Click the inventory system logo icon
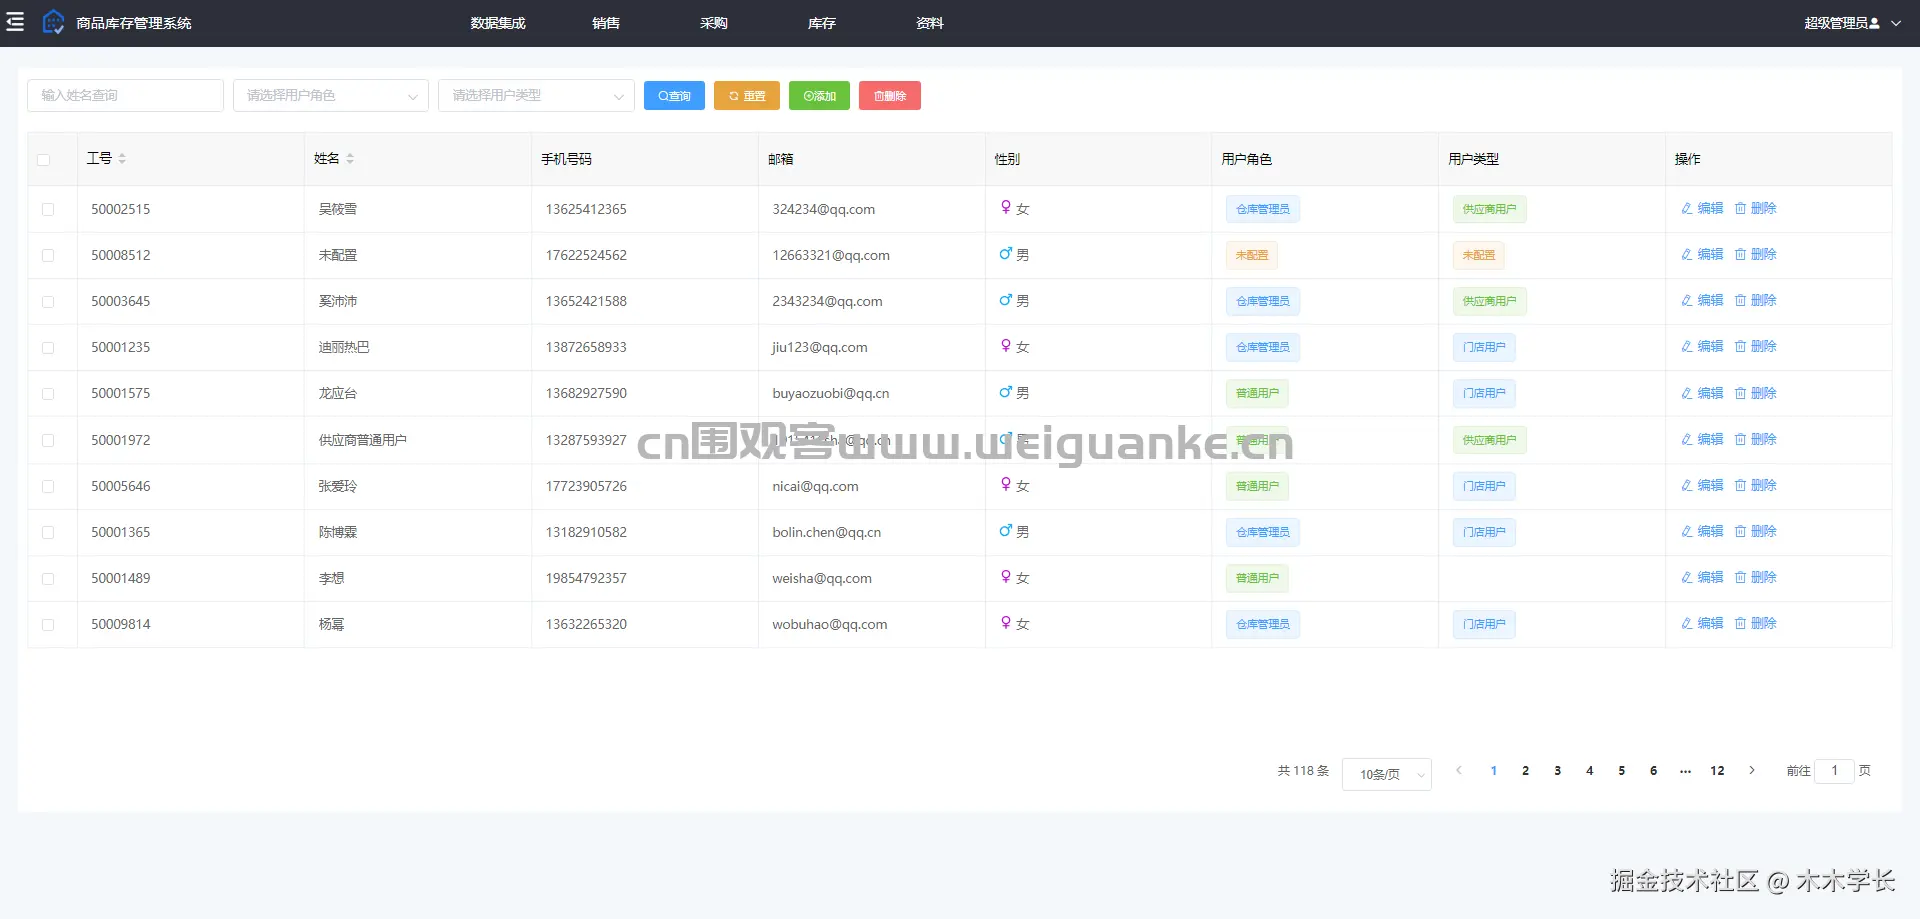 pos(53,22)
